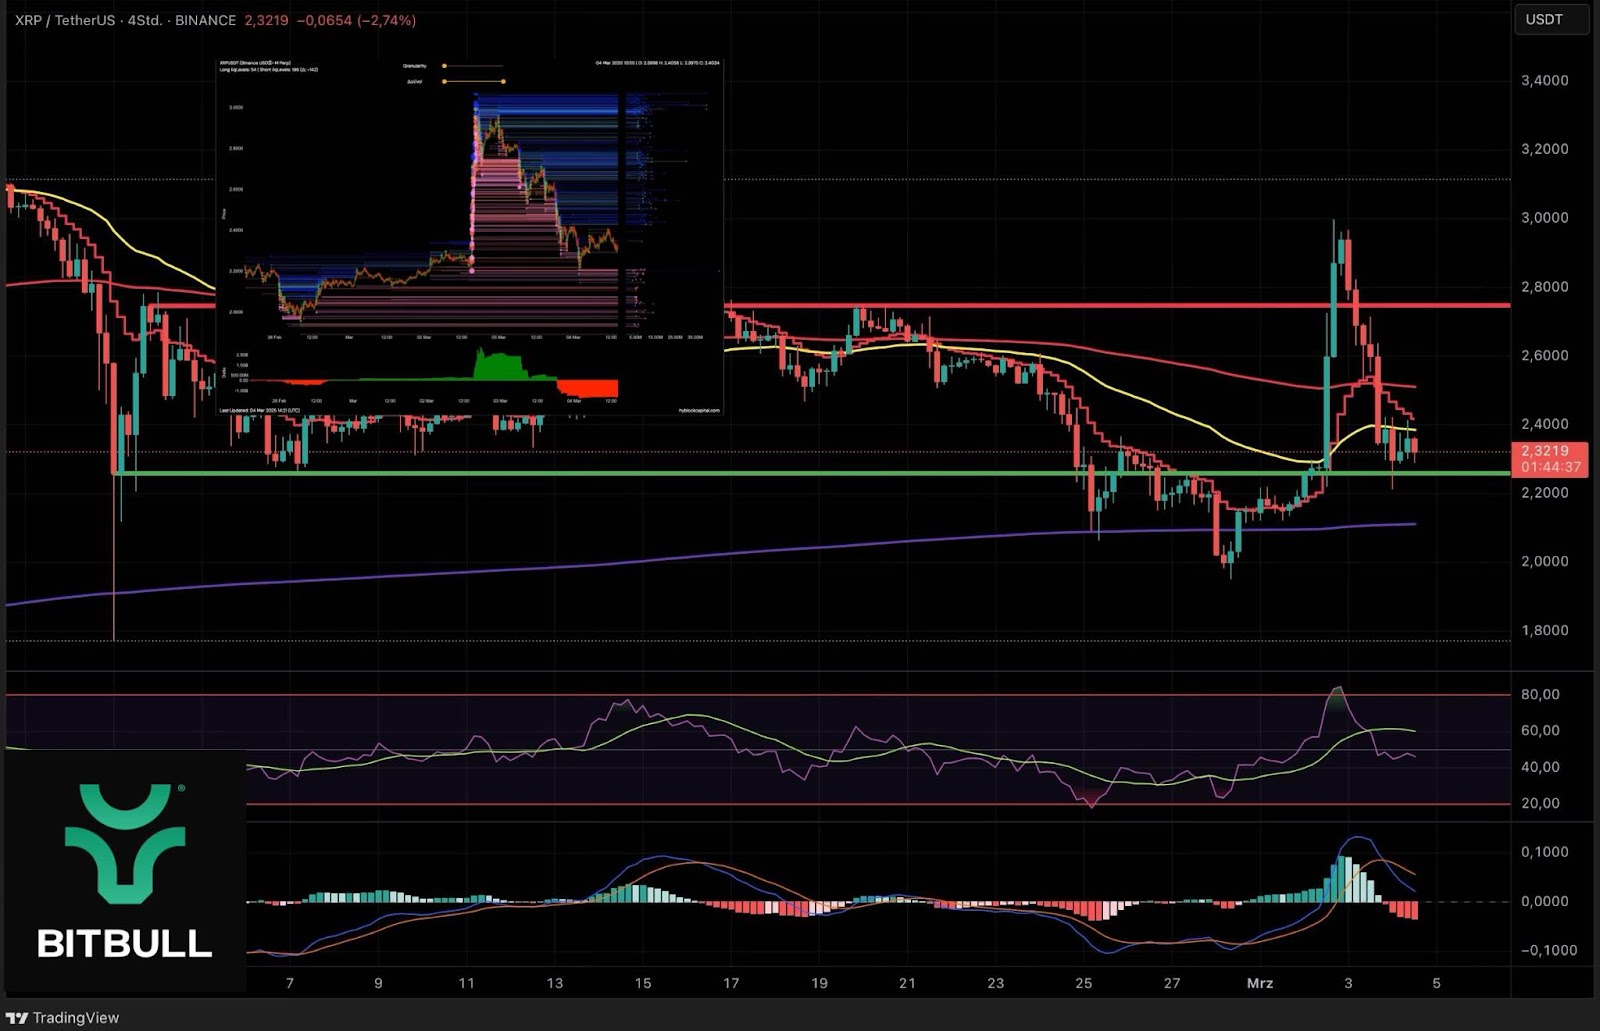Click date 13 on the time axis

pyautogui.click(x=554, y=983)
